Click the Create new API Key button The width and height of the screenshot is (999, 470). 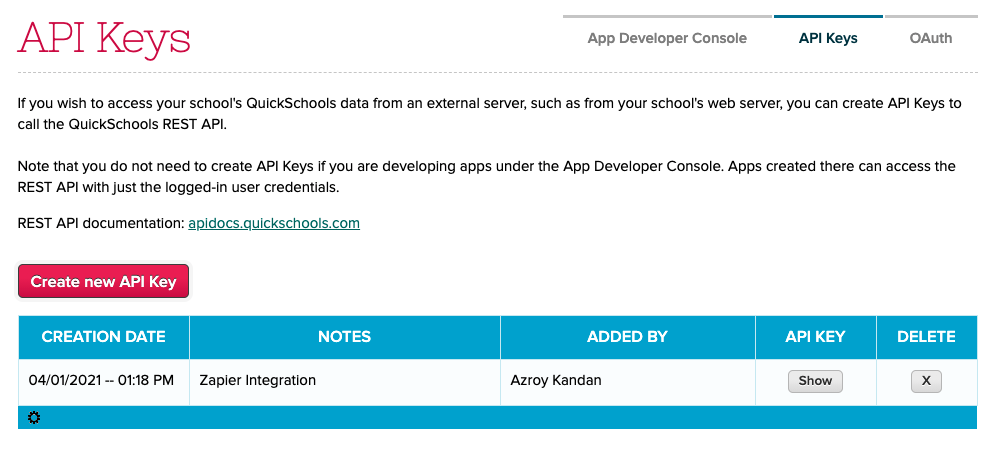[x=103, y=281]
